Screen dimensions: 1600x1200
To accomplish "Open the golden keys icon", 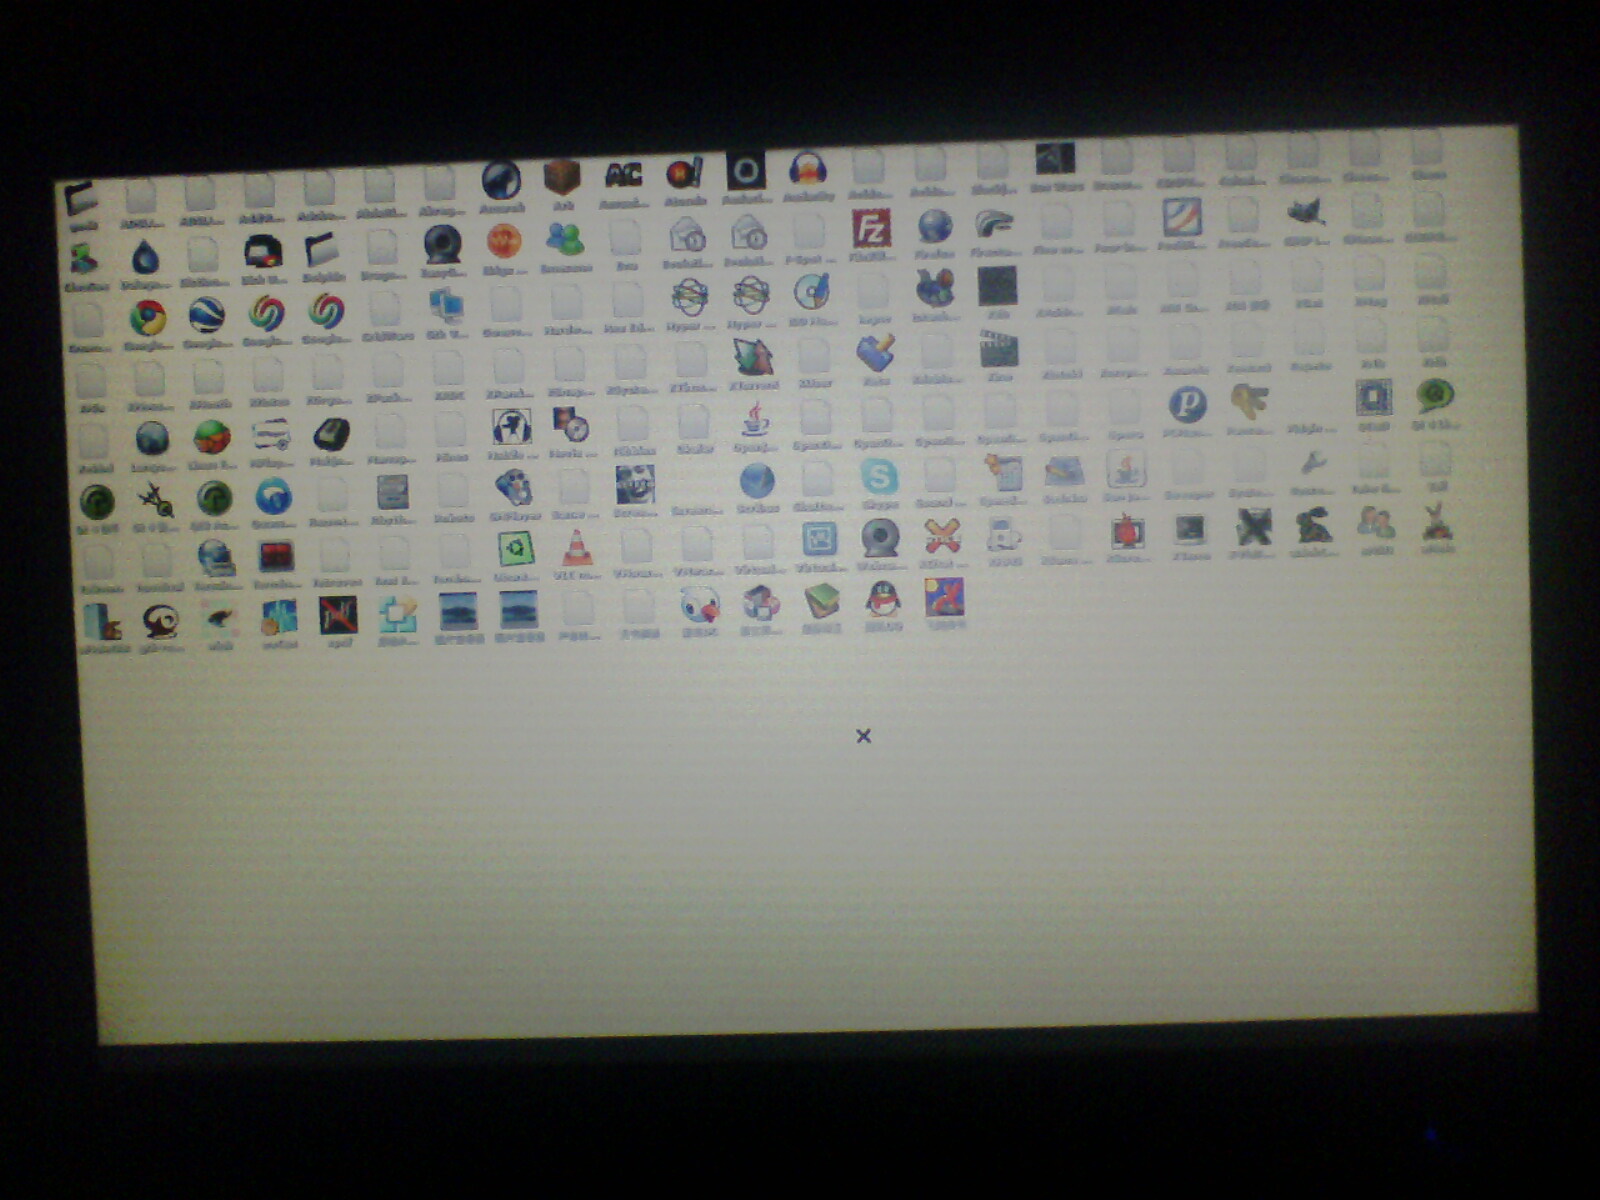I will (1249, 402).
